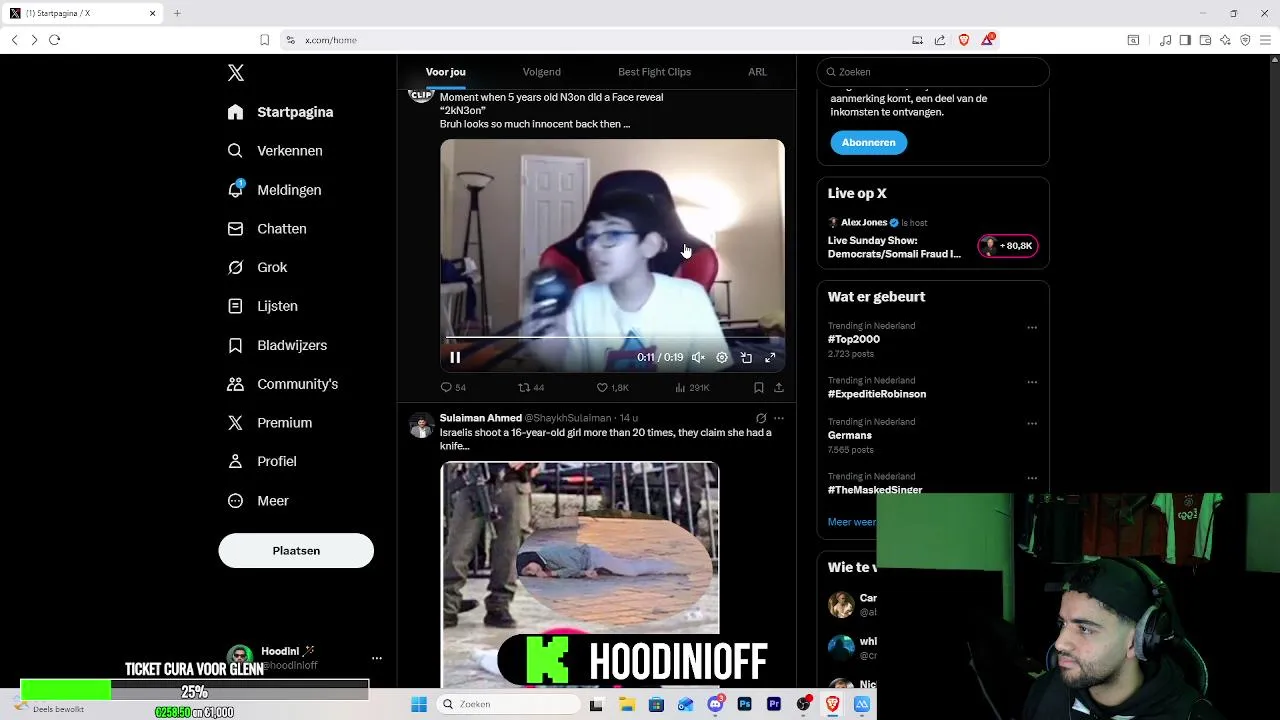
Task: Toggle the browser sidebar panel
Action: [1185, 40]
